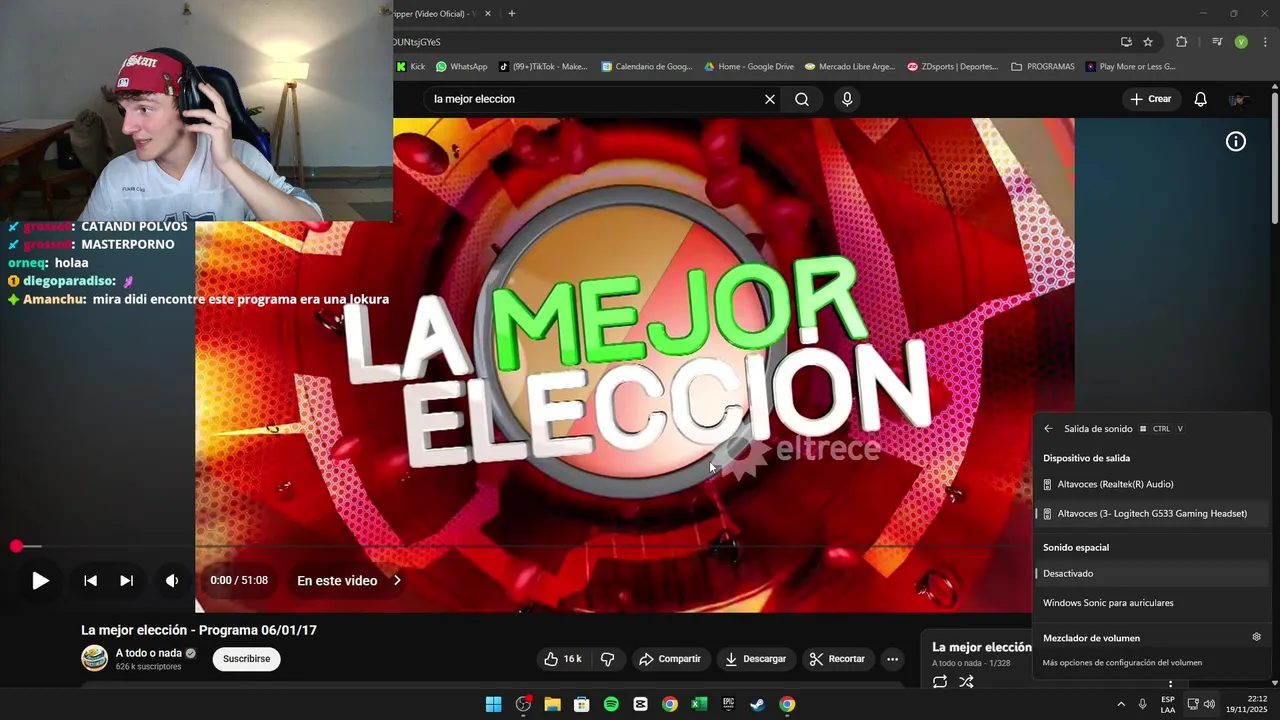Image resolution: width=1280 pixels, height=720 pixels.
Task: Select Desactivado spatial sound option
Action: point(1150,573)
